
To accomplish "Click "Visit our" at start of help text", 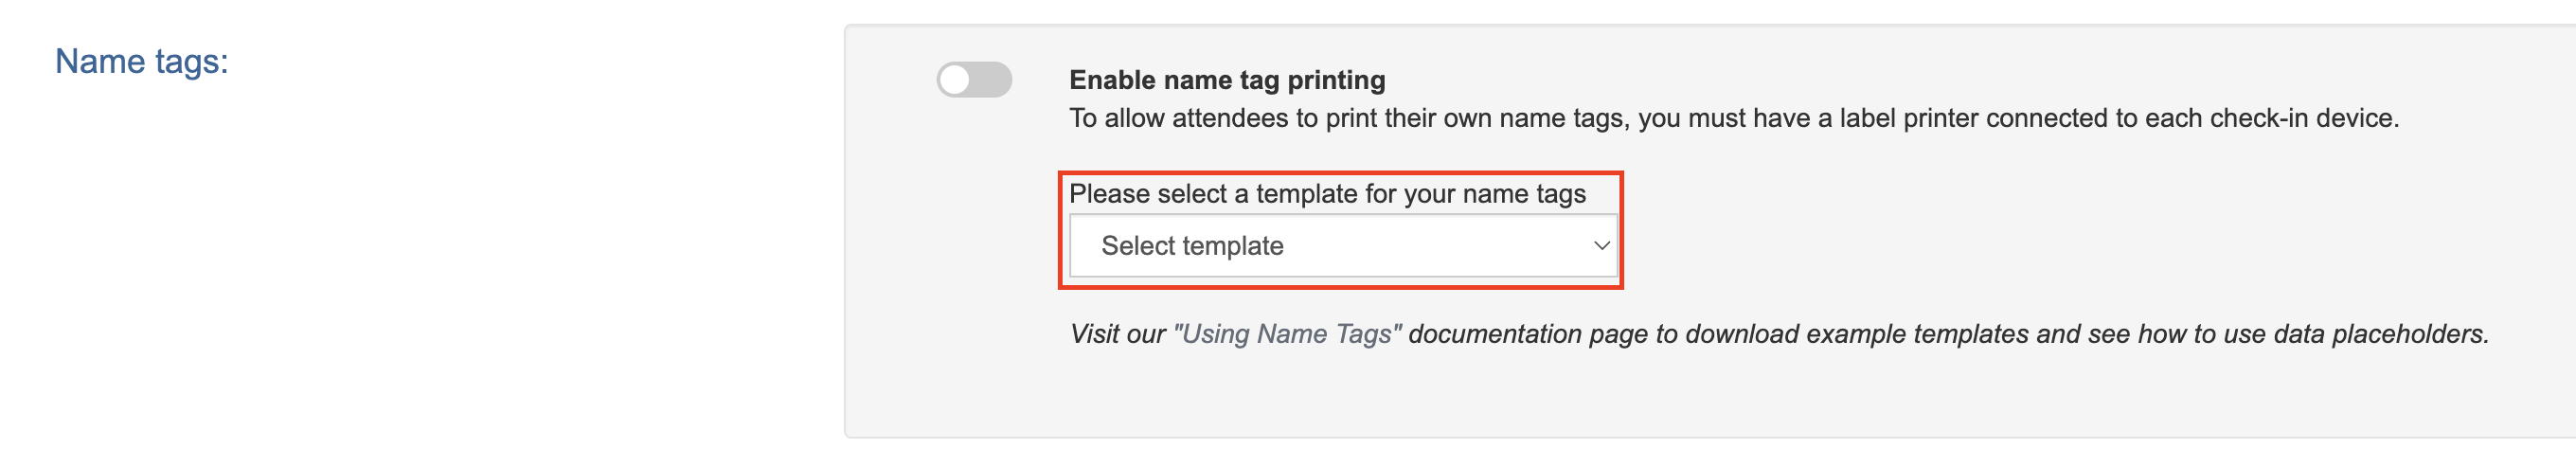I will (x=1117, y=333).
